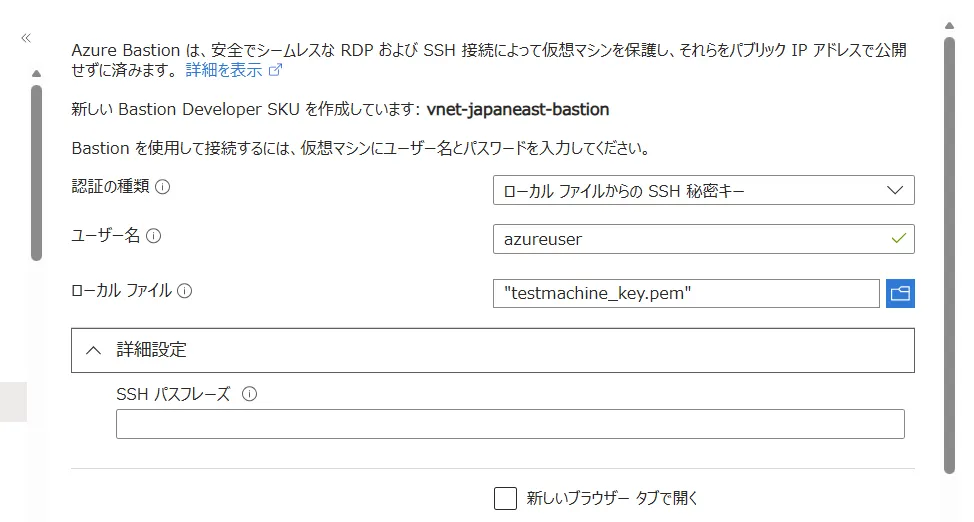Open the 詳細を表示 link
Image resolution: width=974 pixels, height=522 pixels.
click(x=224, y=70)
